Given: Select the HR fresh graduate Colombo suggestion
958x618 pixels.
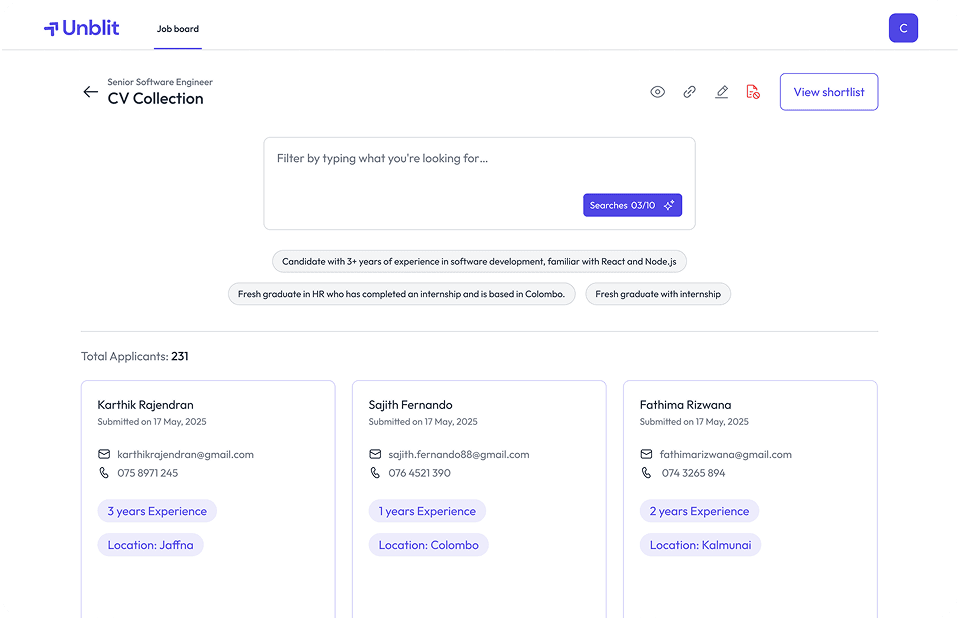Looking at the screenshot, I should click(401, 294).
